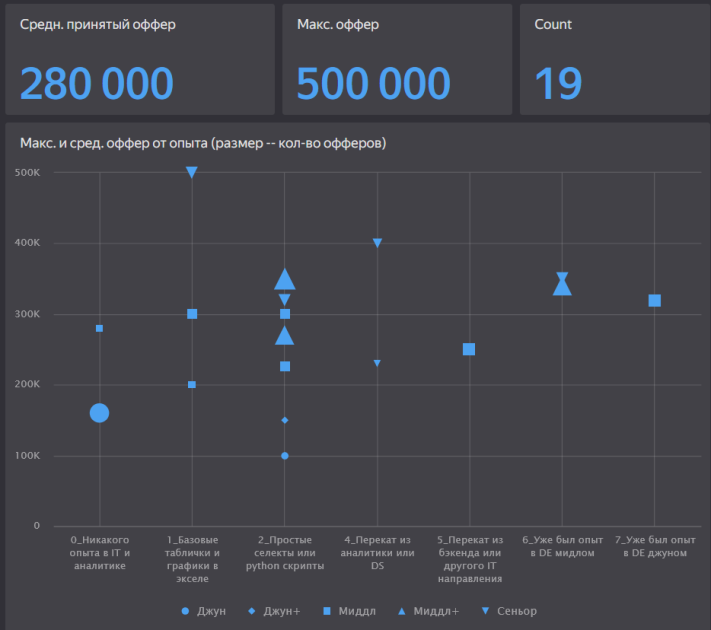
Task: Click the 500K y-axis label
Action: pyautogui.click(x=27, y=172)
